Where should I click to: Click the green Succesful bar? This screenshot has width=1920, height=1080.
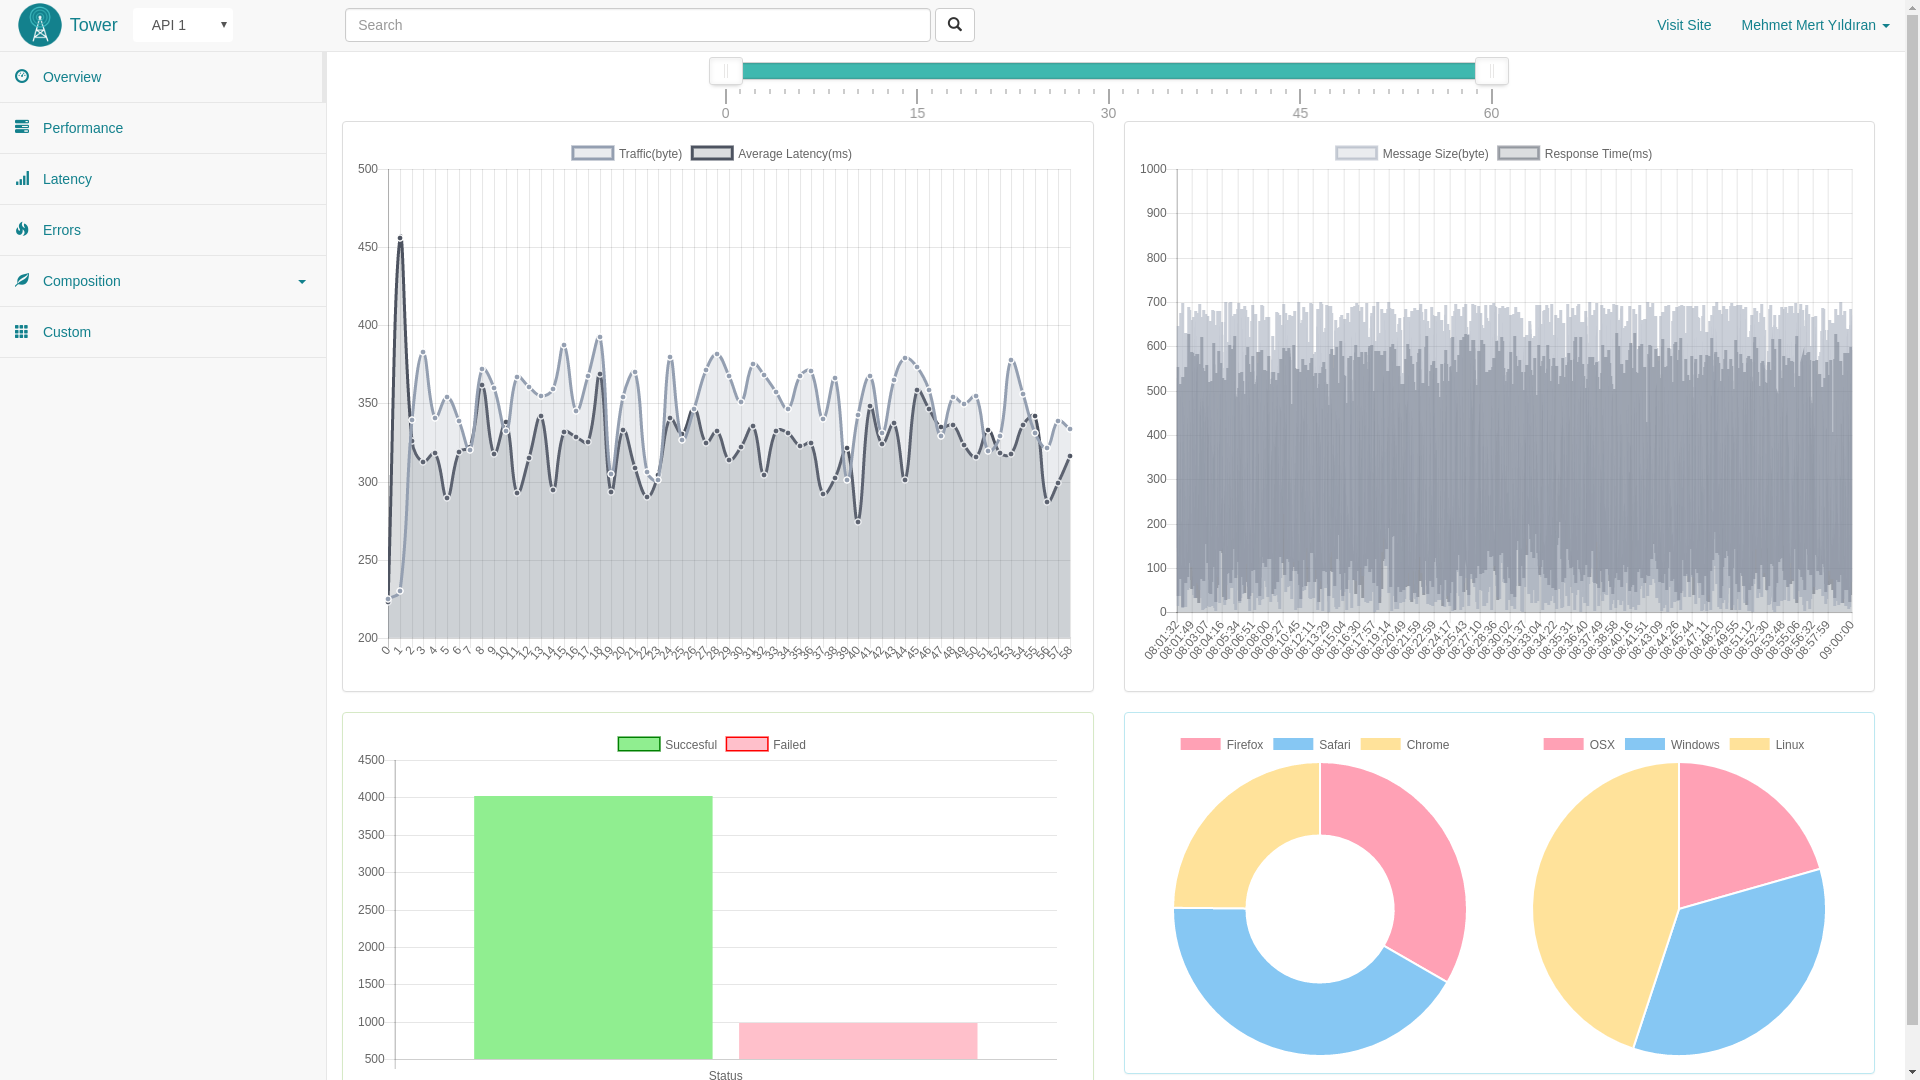point(593,927)
